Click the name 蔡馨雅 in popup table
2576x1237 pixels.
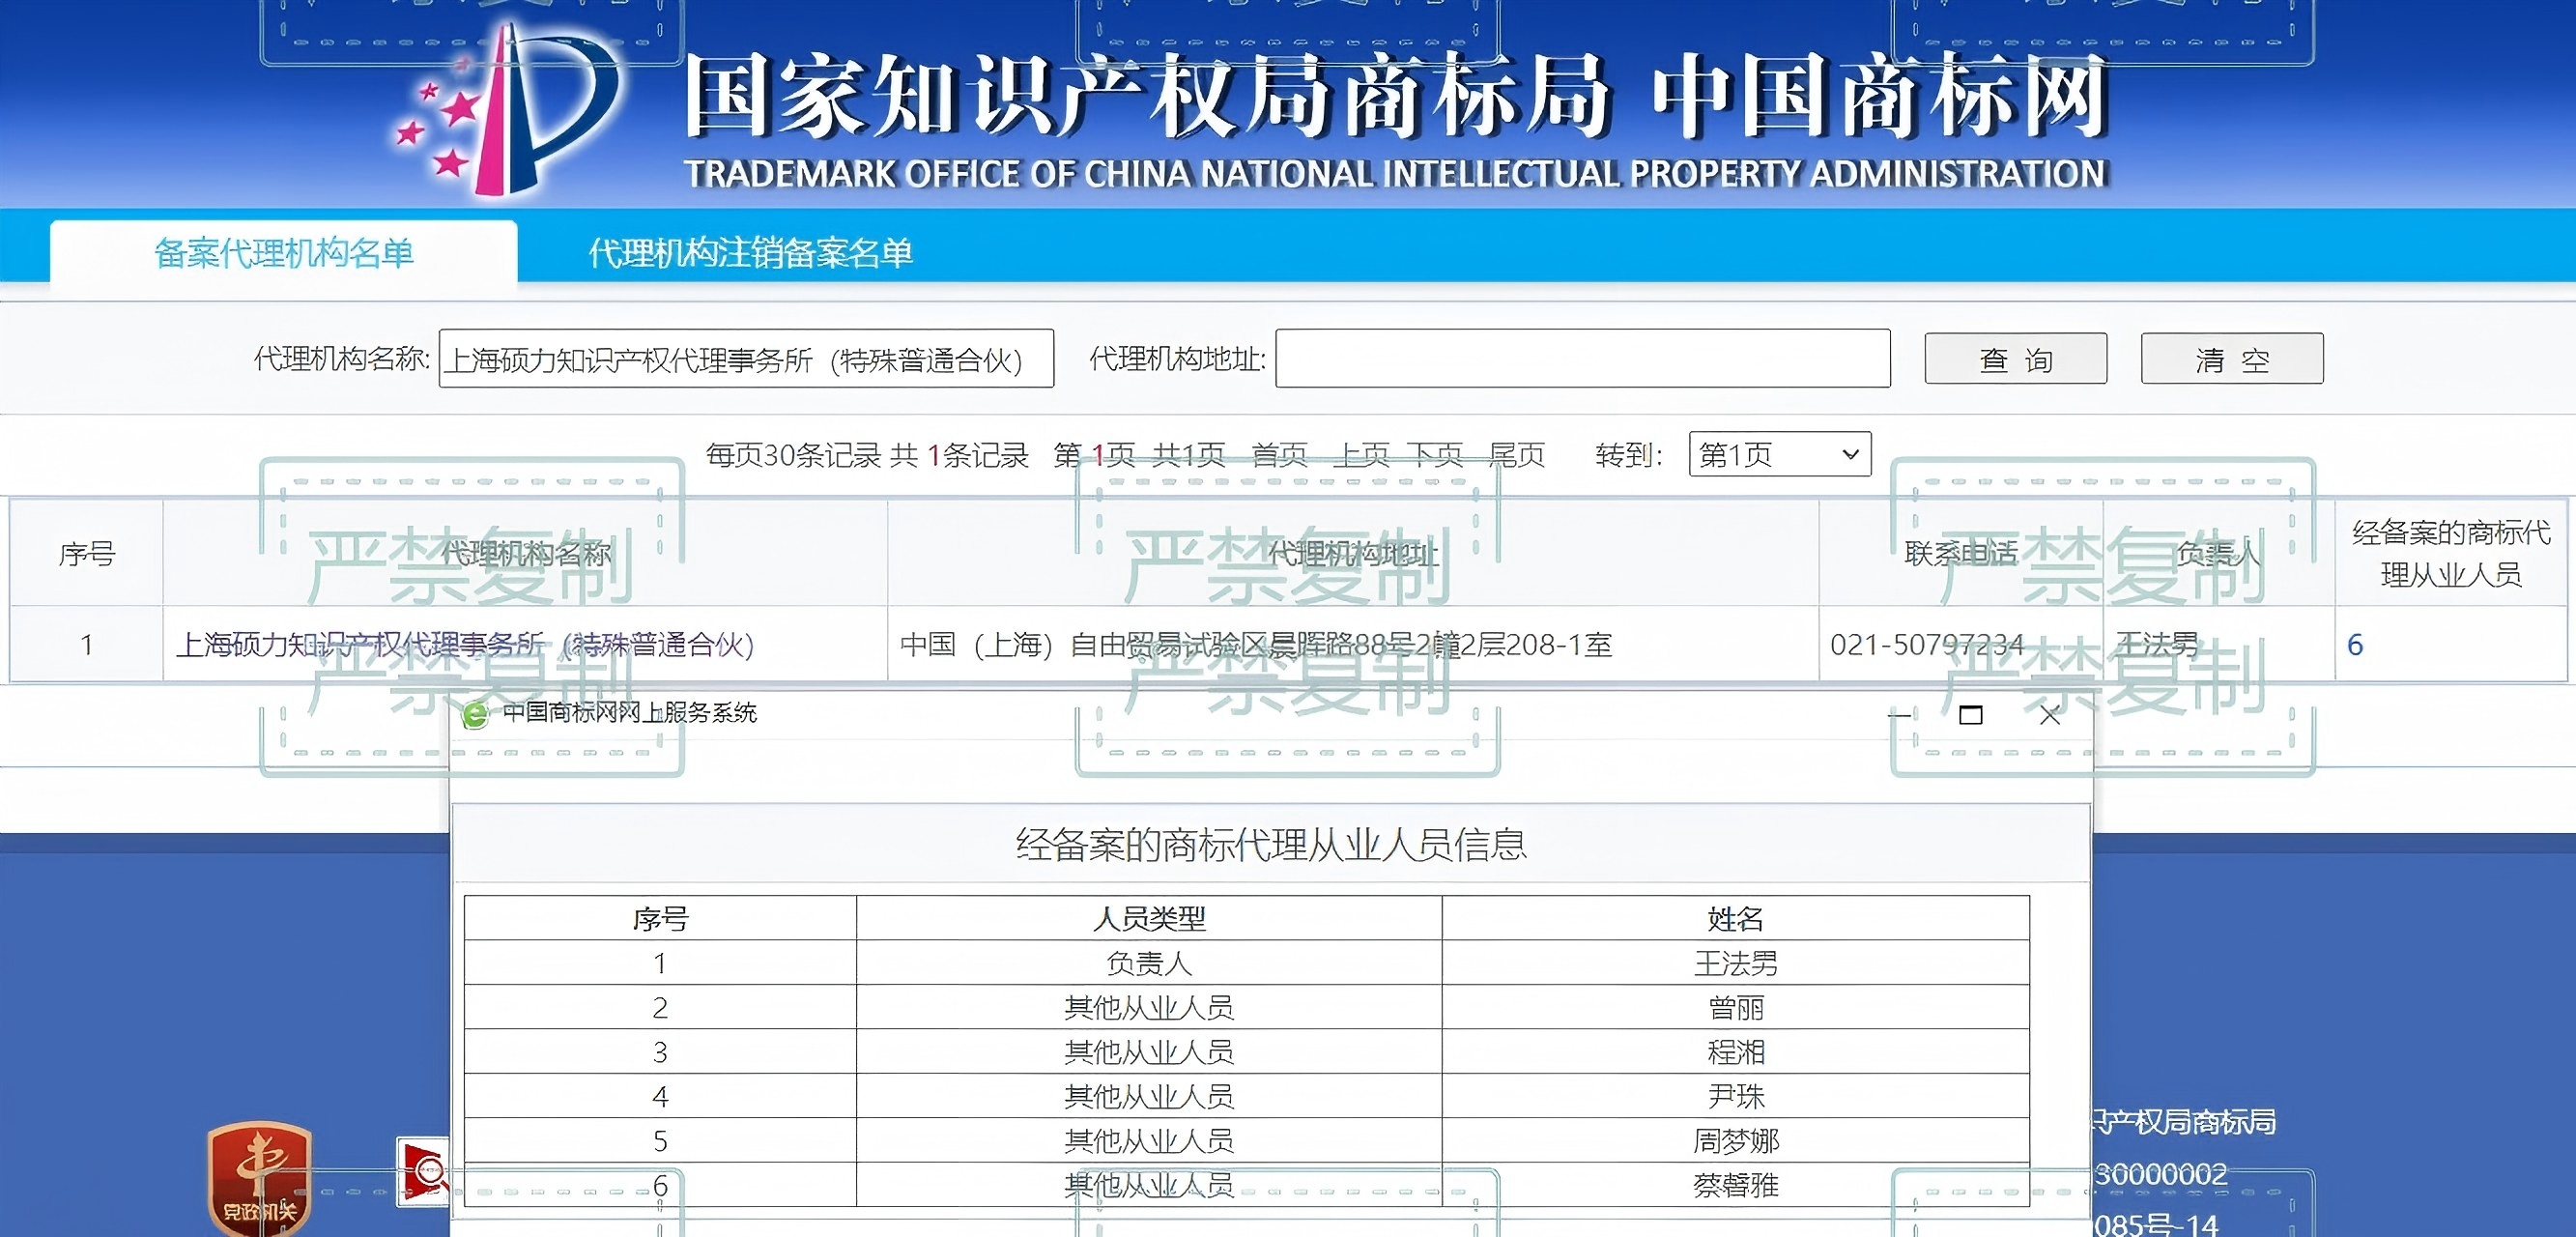pyautogui.click(x=1735, y=1185)
